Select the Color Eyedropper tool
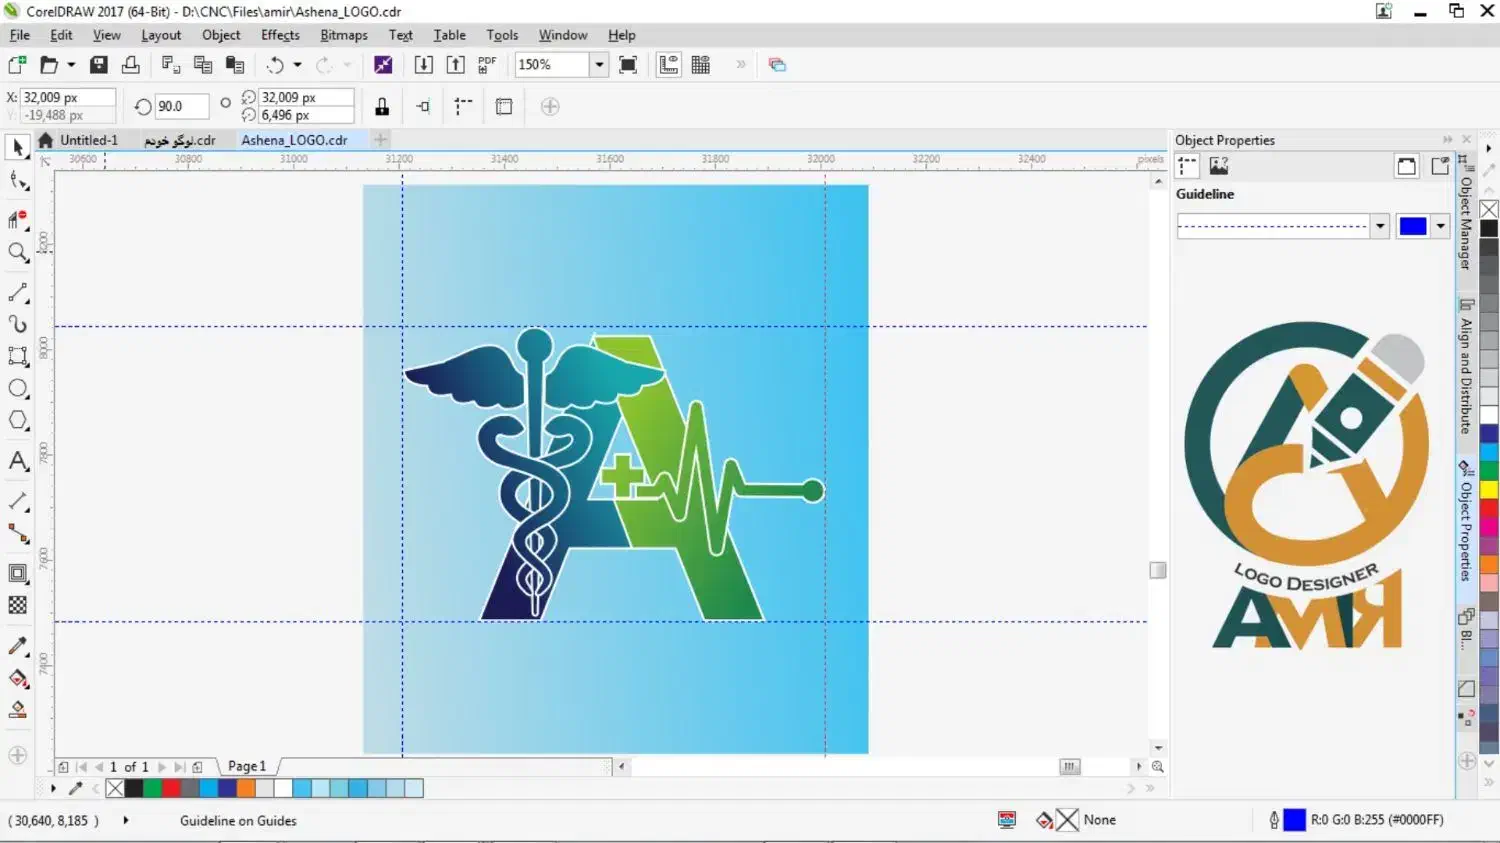The height and width of the screenshot is (843, 1500). 18,646
